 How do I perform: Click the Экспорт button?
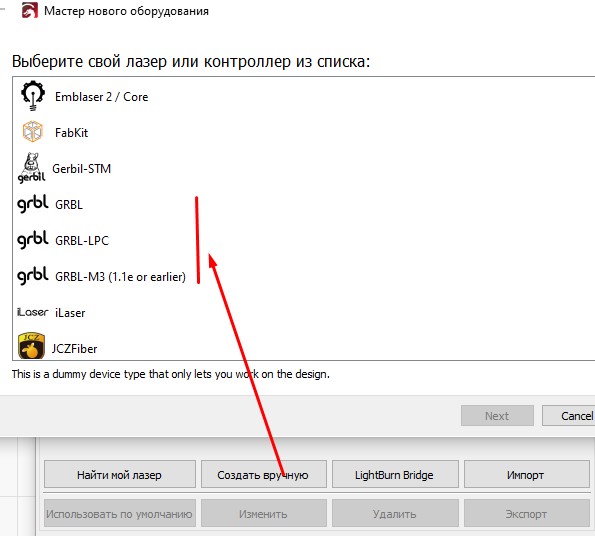coord(527,514)
